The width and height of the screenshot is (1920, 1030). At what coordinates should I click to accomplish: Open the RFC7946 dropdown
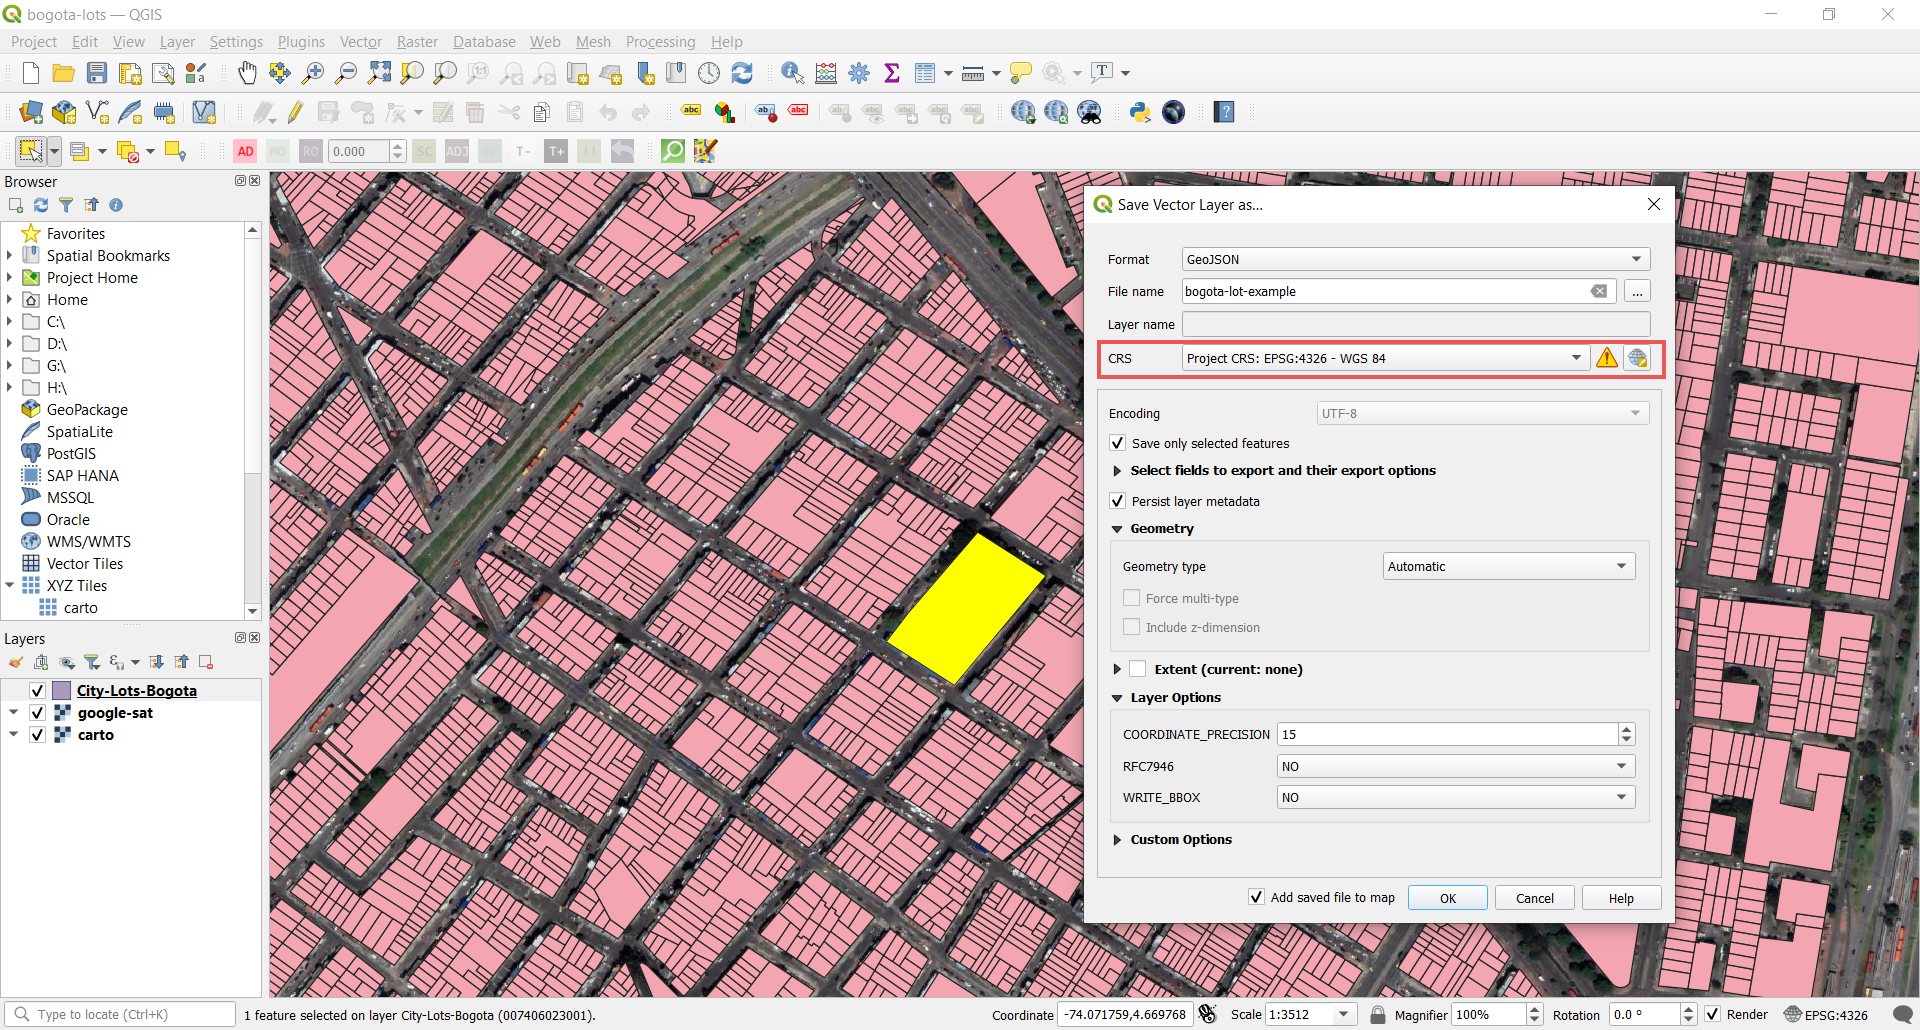1456,766
